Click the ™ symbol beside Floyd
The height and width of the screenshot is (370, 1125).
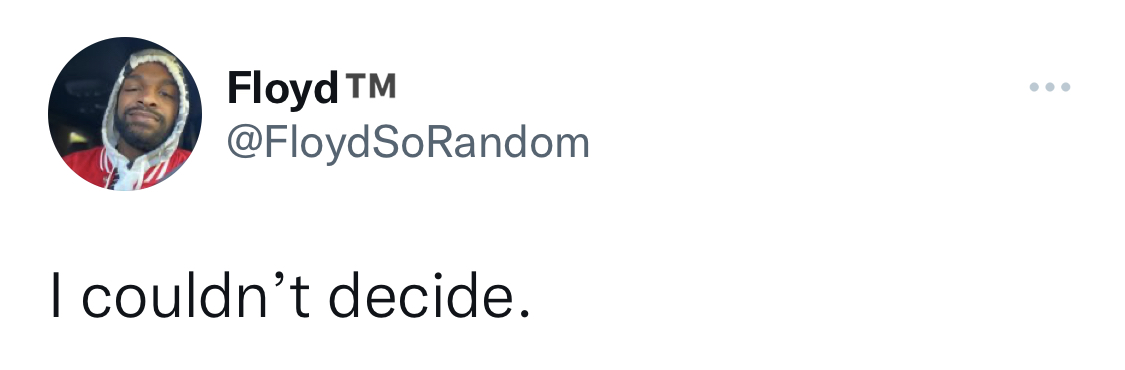point(370,85)
